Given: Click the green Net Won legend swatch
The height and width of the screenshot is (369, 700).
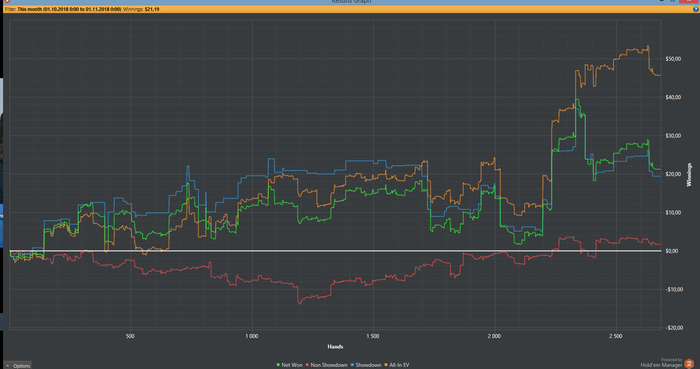Looking at the screenshot, I should (278, 365).
